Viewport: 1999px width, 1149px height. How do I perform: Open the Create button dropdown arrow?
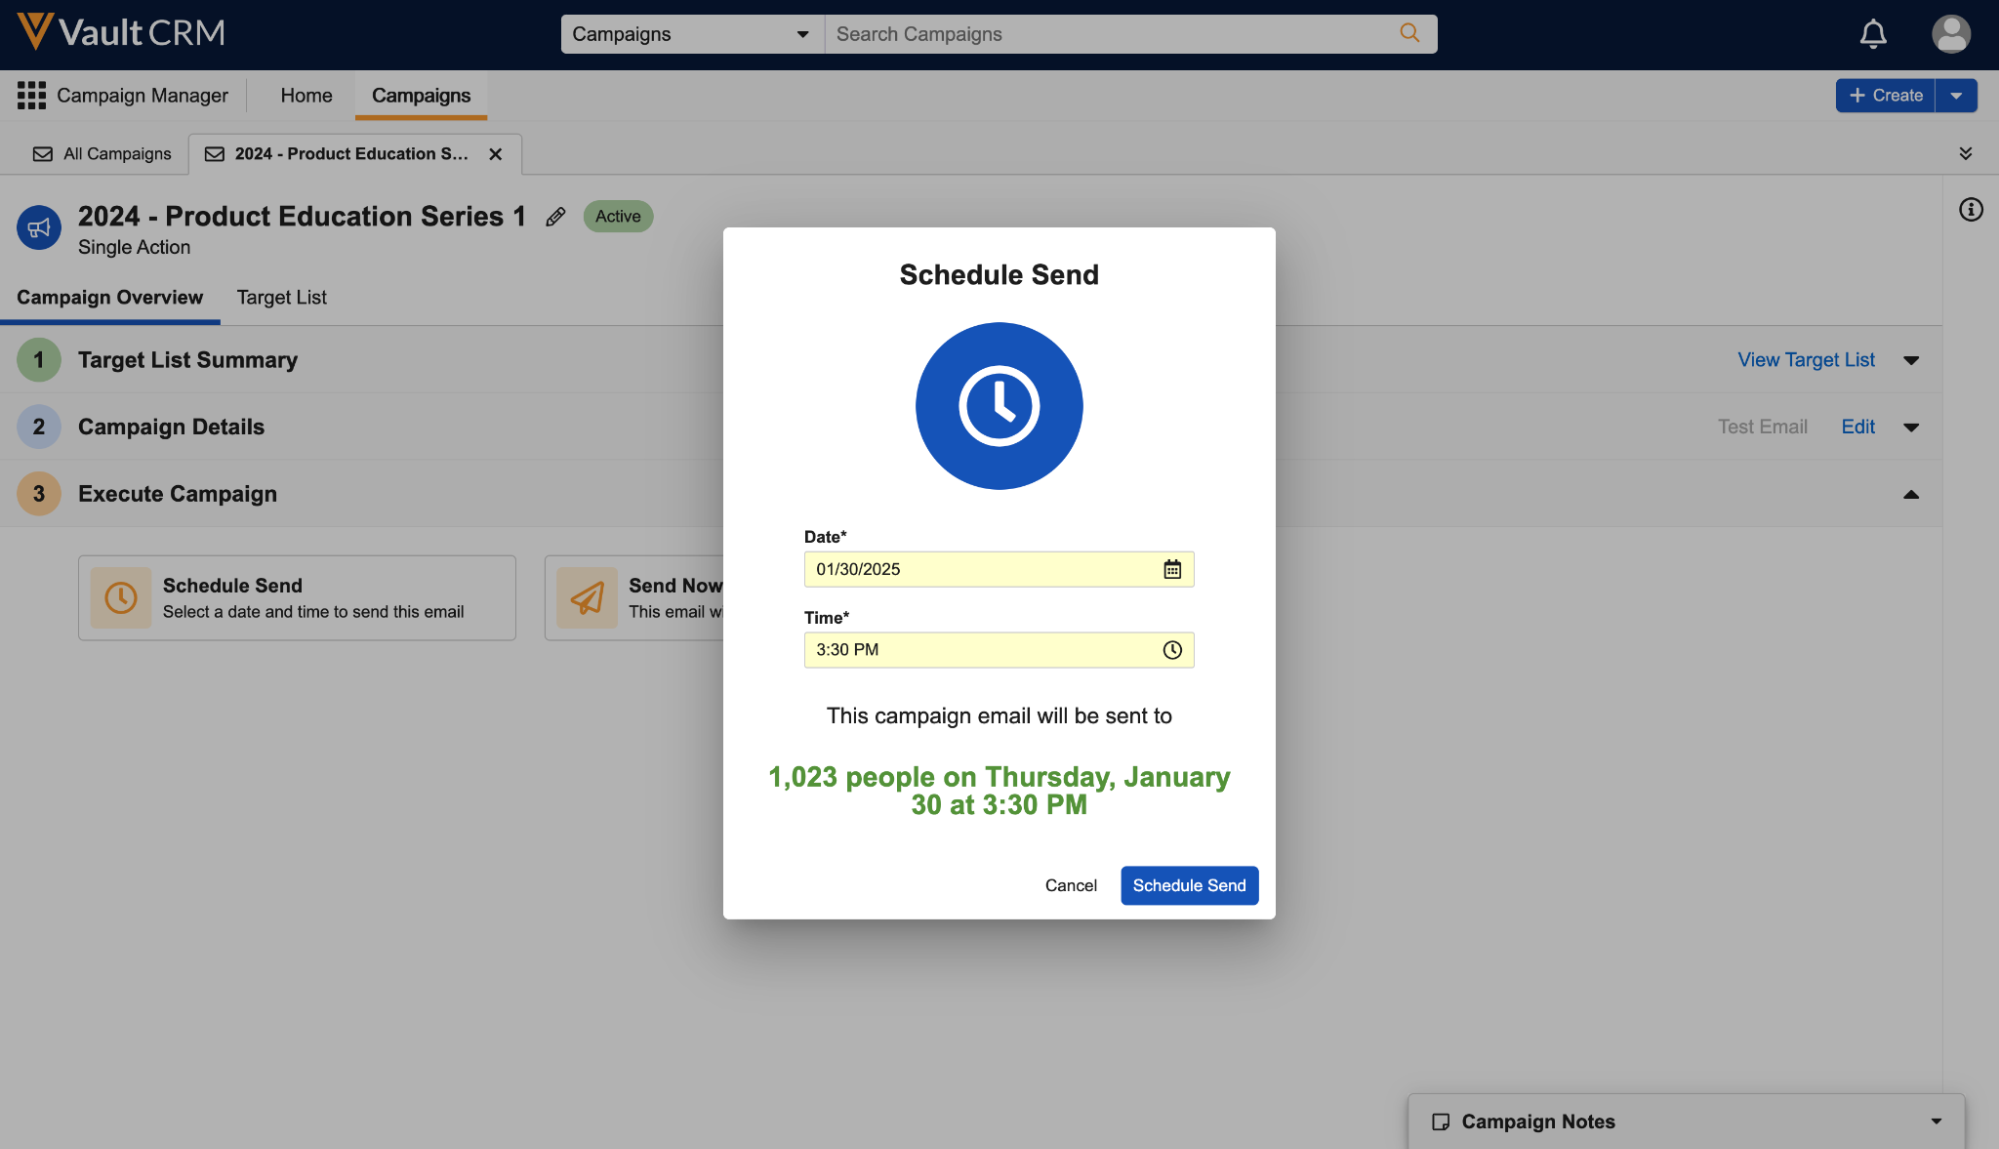coord(1956,95)
